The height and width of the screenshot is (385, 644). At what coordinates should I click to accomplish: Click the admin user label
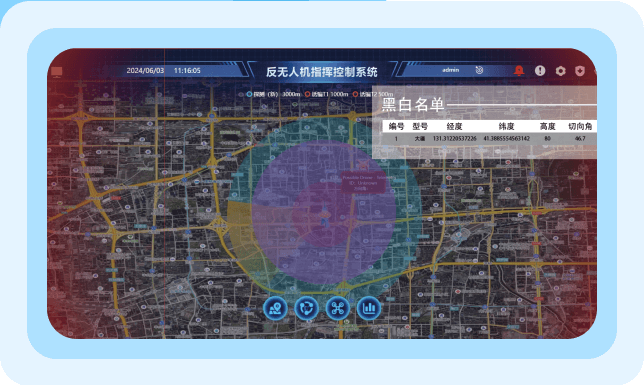click(x=451, y=70)
